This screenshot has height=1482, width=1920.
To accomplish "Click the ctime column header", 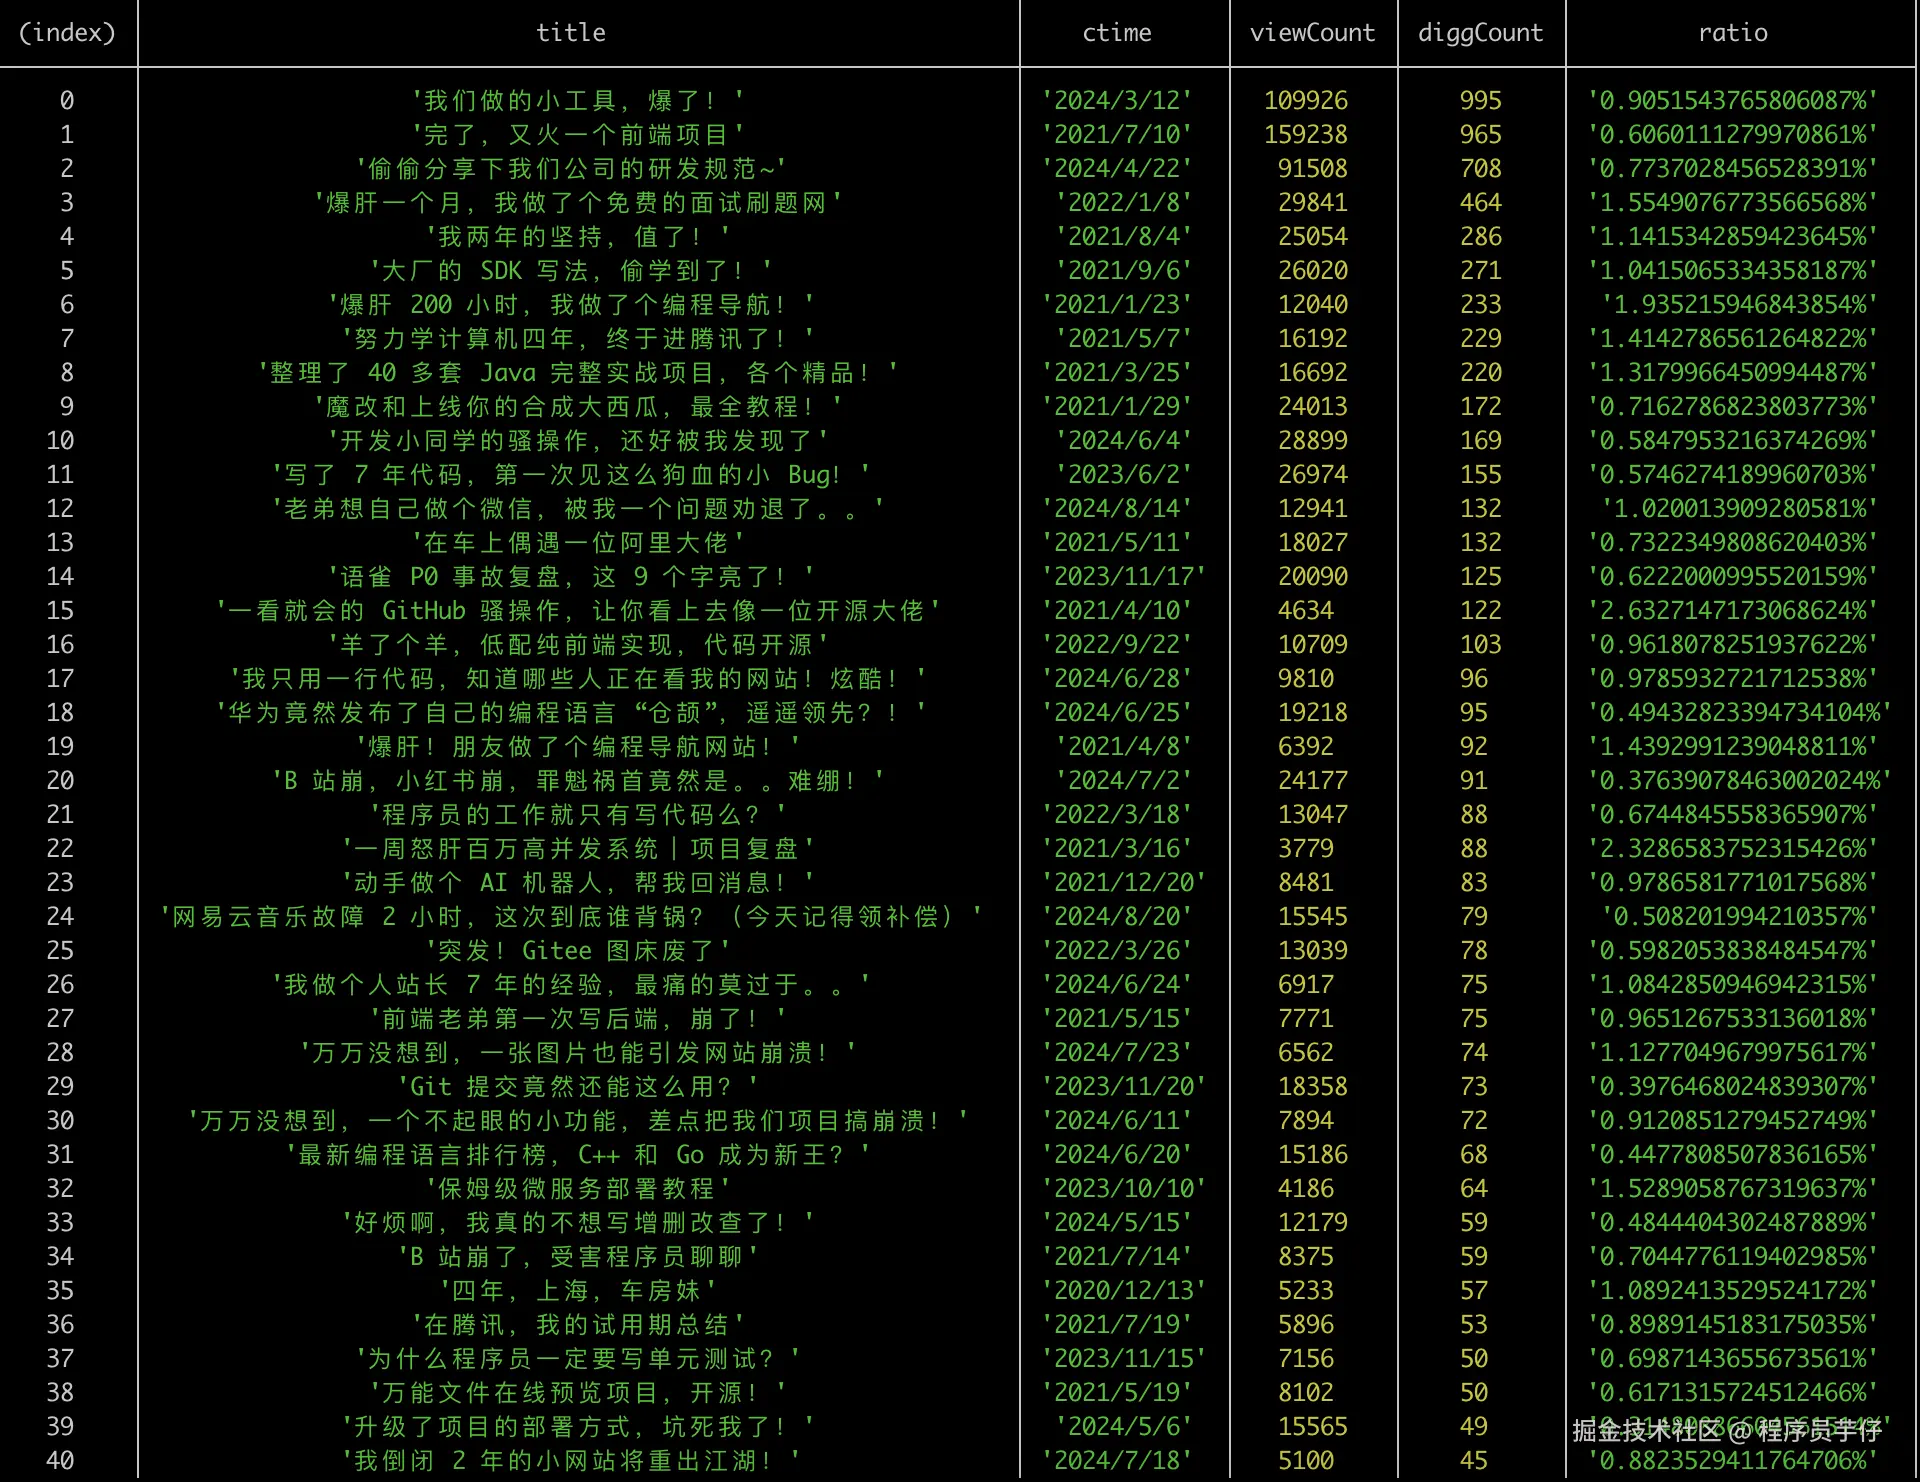I will tap(1117, 33).
